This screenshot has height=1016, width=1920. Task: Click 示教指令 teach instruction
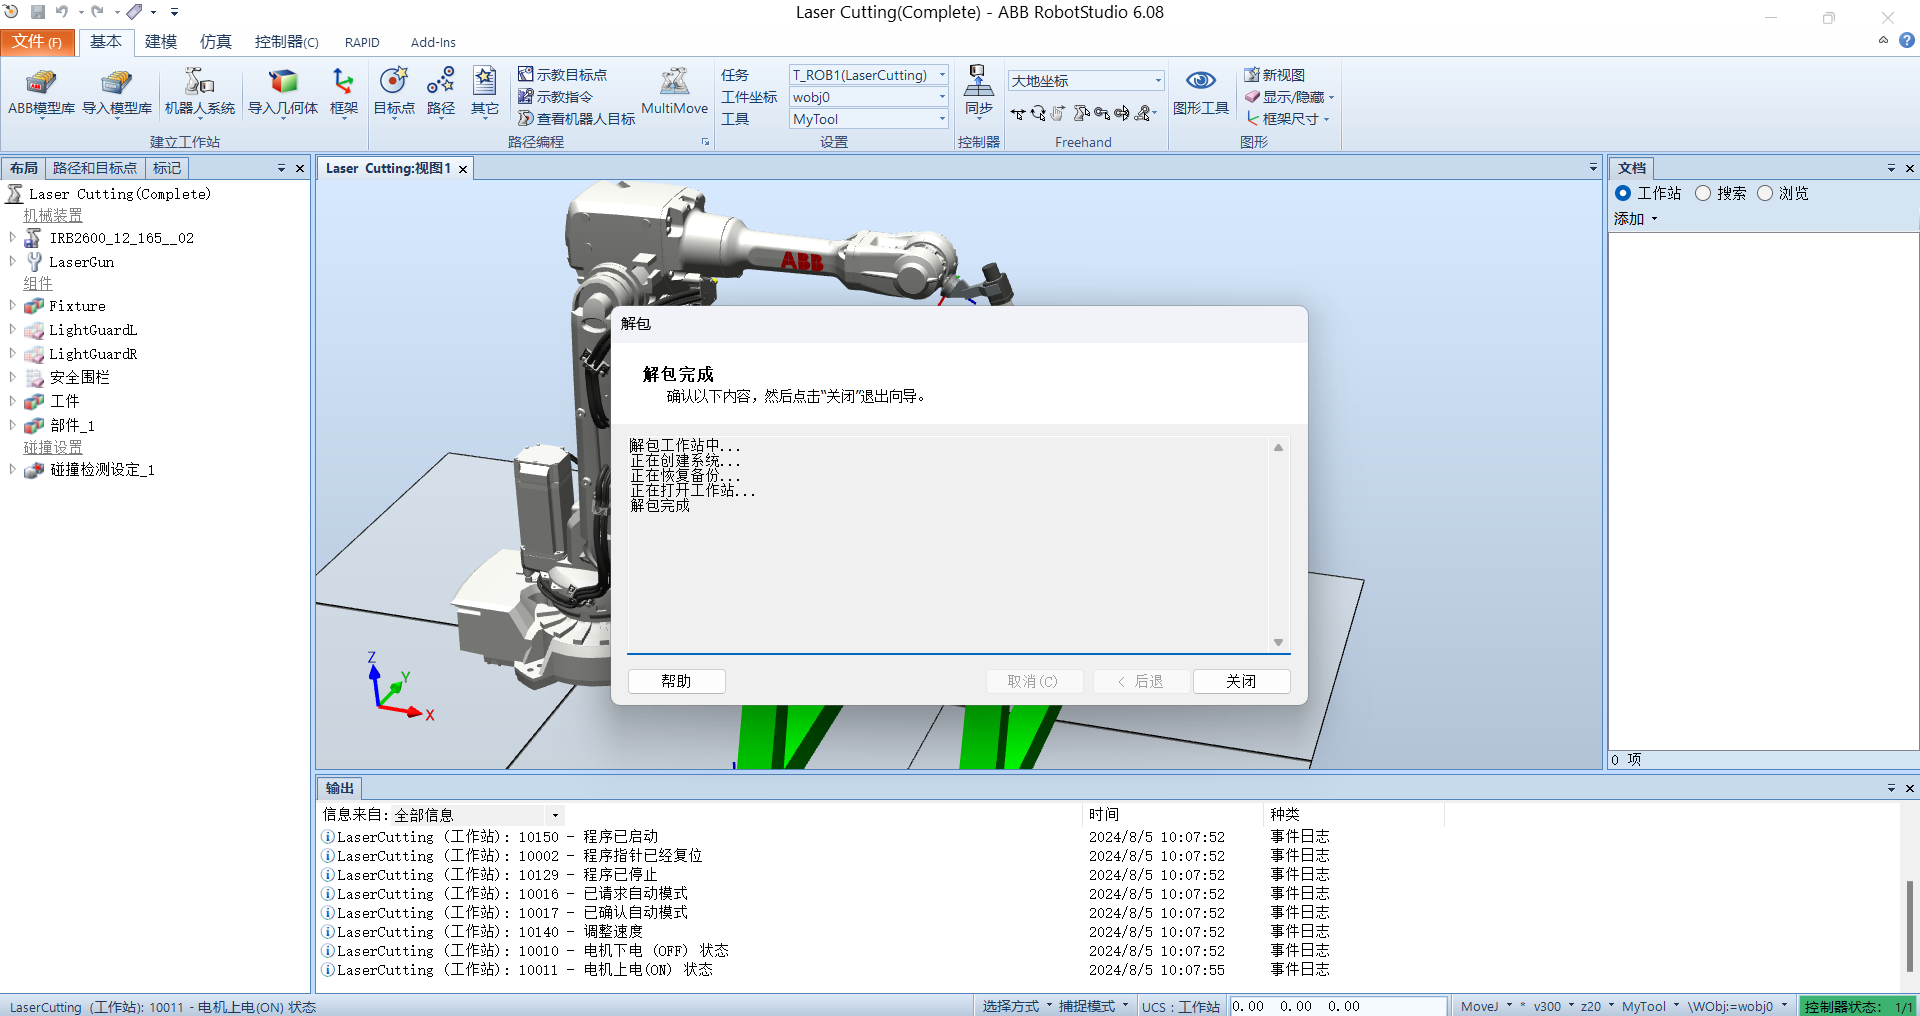(555, 97)
